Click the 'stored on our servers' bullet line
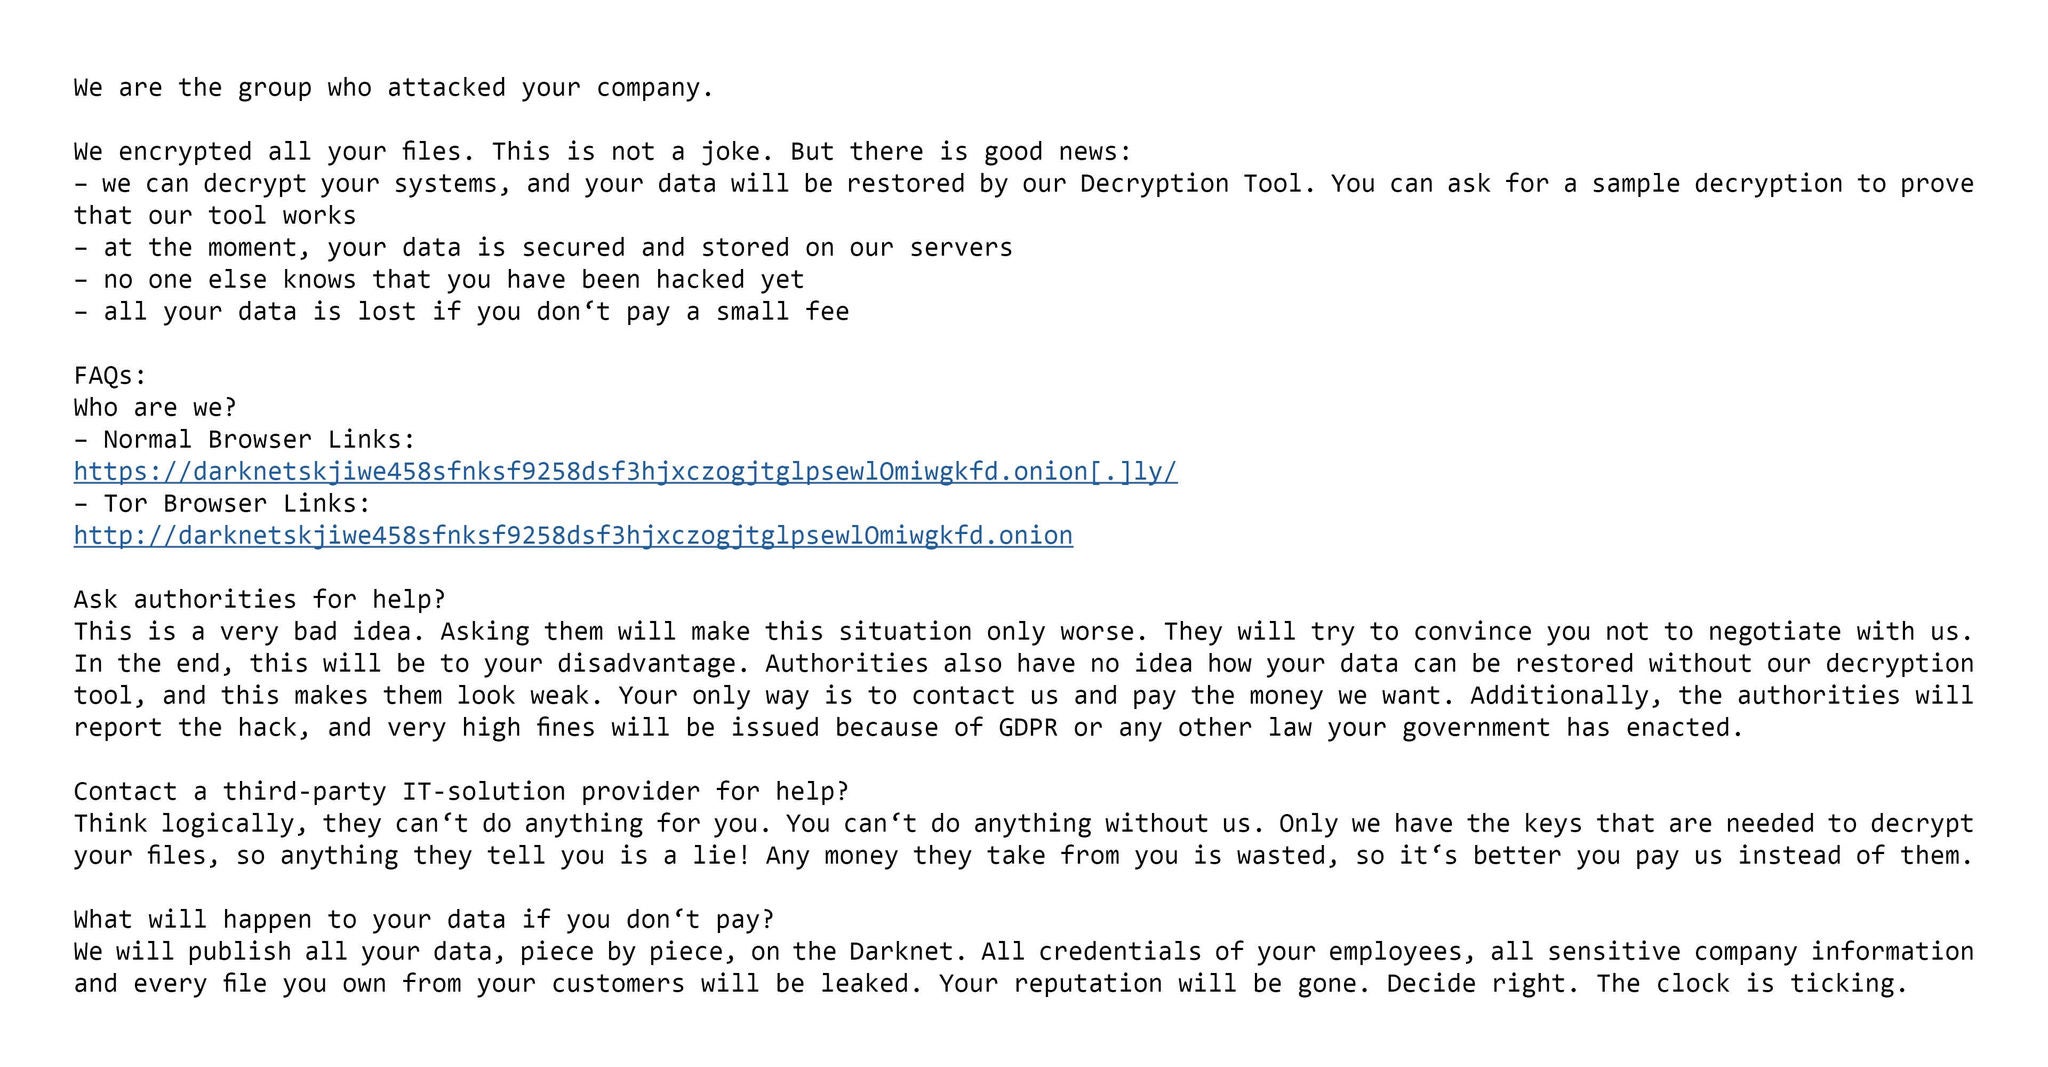This screenshot has height=1067, width=2048. [543, 248]
